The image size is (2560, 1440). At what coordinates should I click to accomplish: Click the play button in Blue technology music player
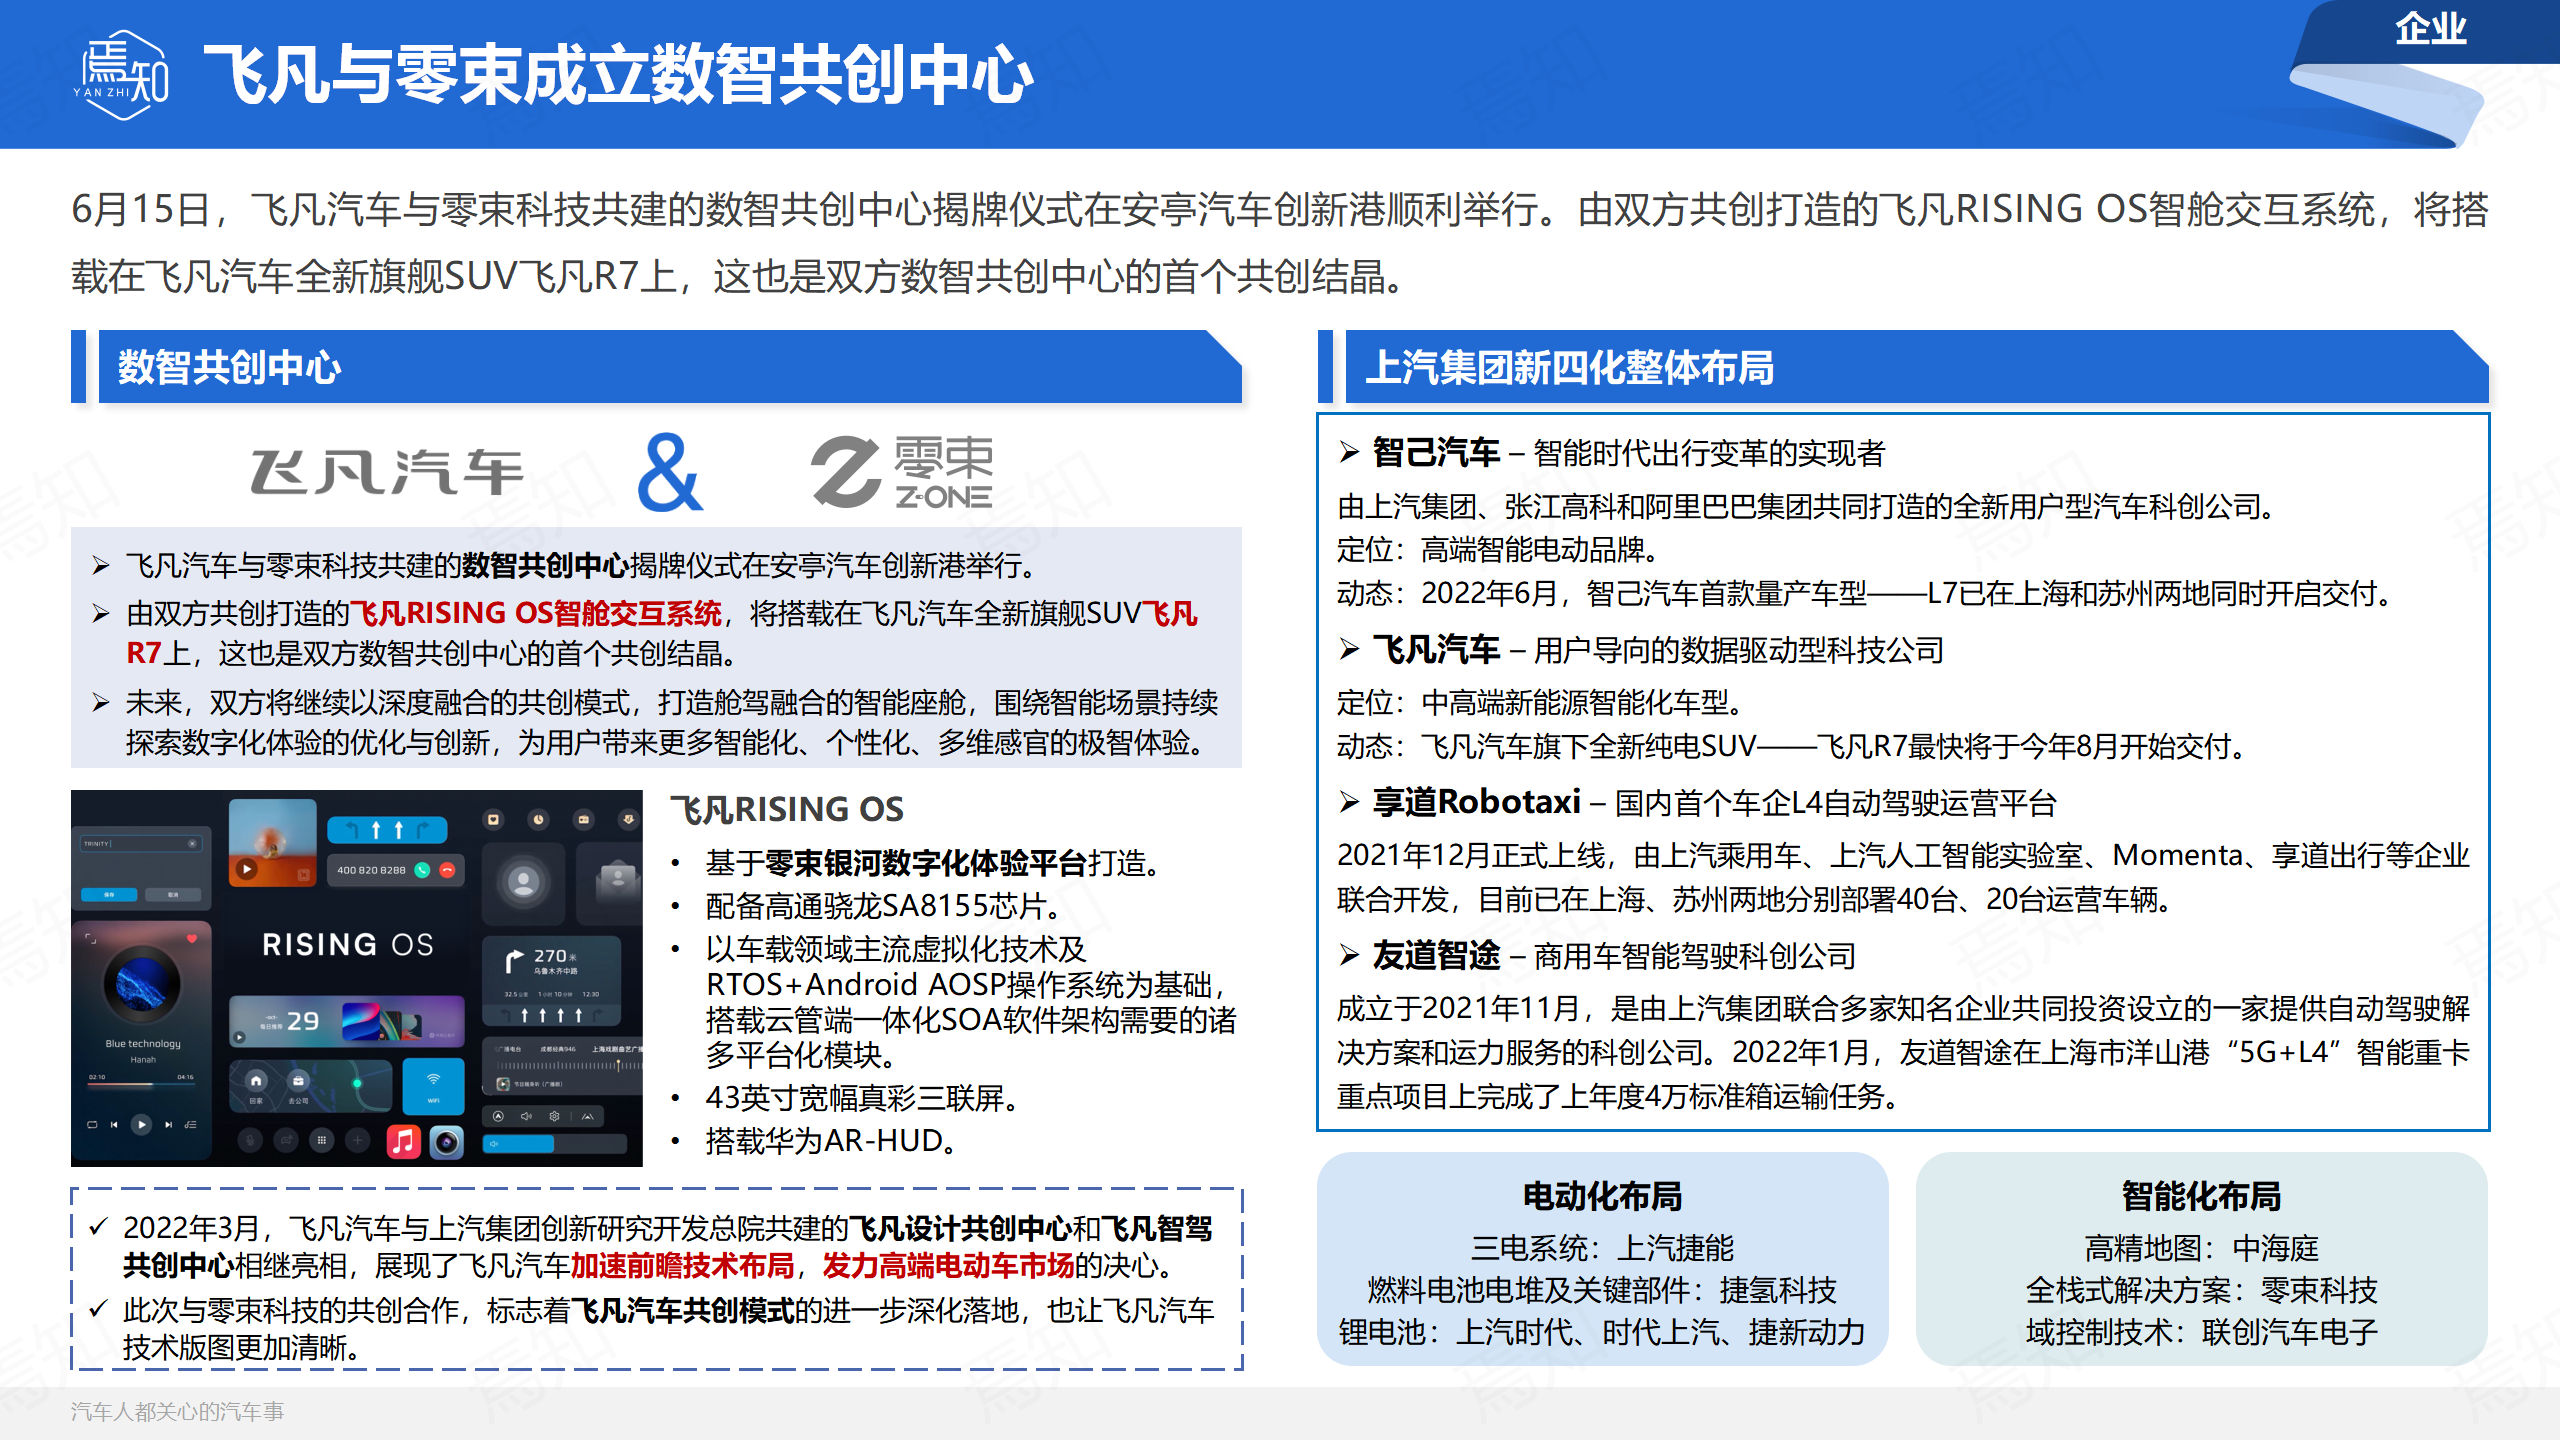point(141,1124)
